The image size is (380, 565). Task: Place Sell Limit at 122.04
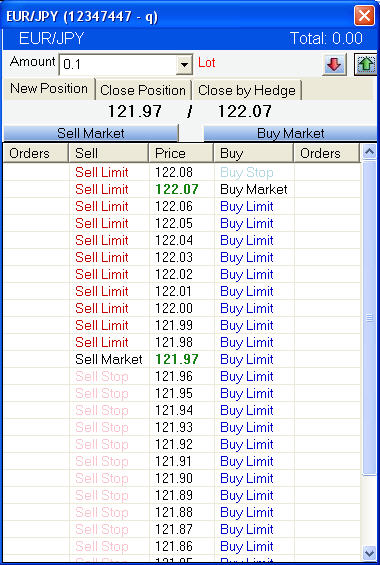point(102,240)
